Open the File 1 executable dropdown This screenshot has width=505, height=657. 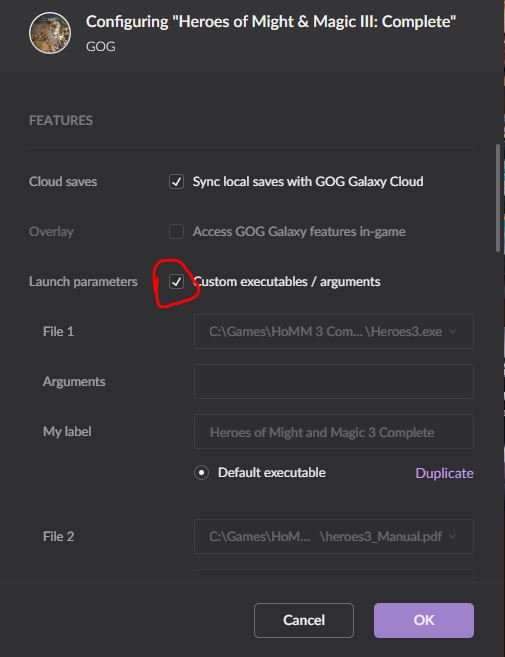pos(334,331)
